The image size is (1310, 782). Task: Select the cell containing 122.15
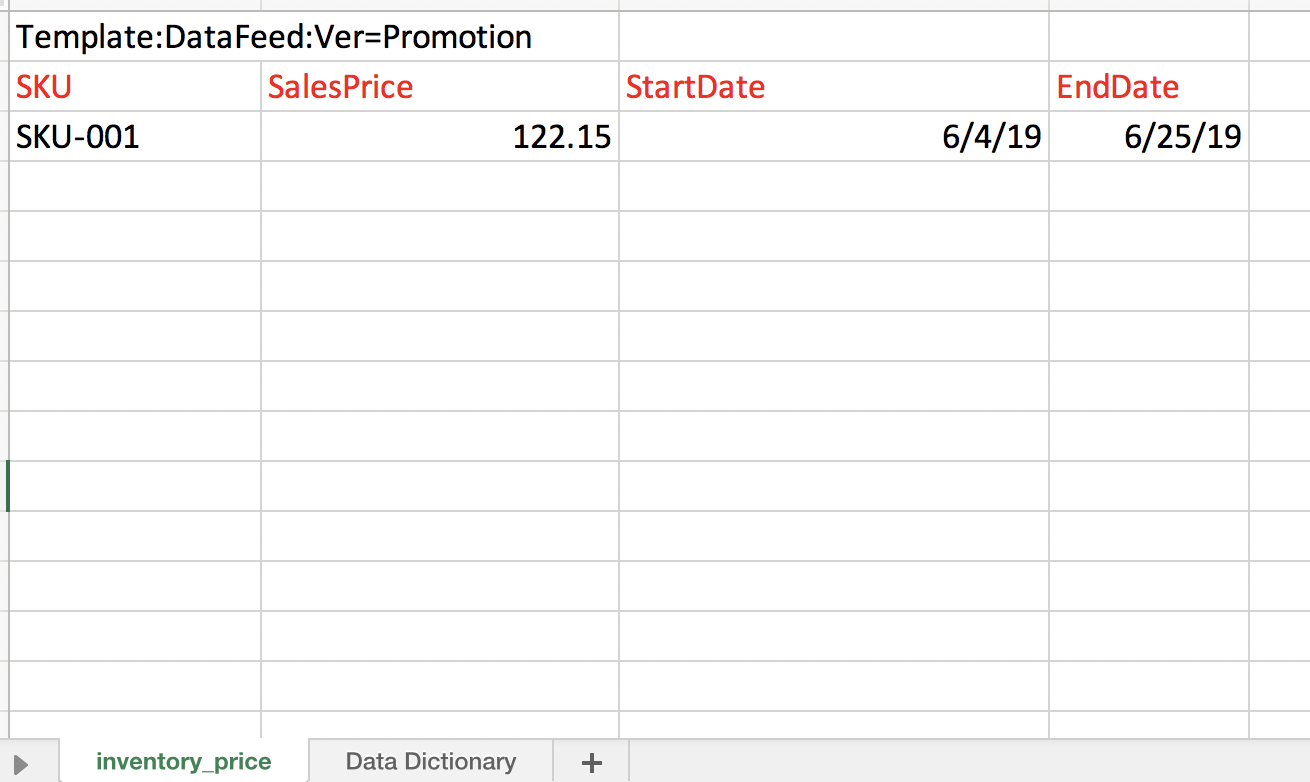click(x=440, y=137)
